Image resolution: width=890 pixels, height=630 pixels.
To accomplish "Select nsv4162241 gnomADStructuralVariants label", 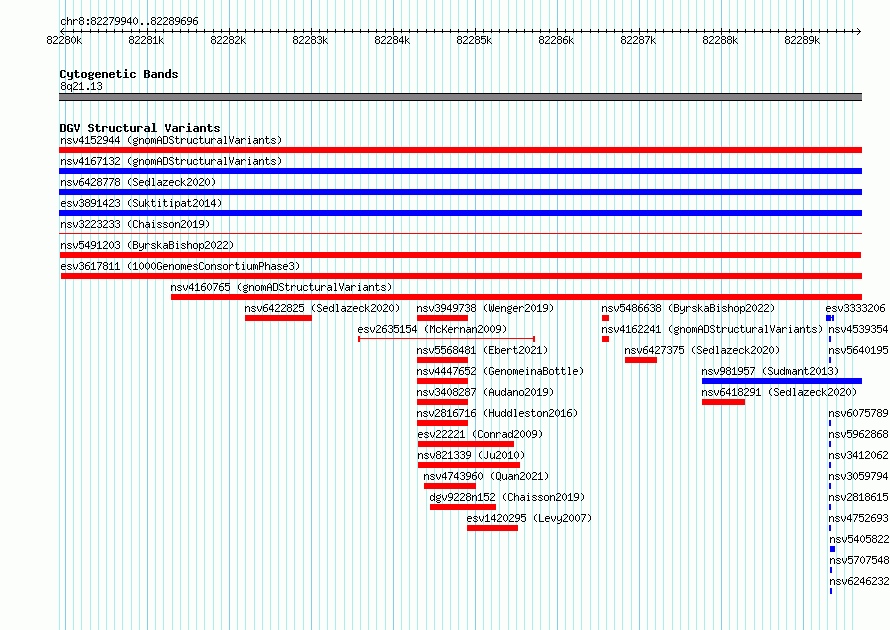I will click(x=712, y=329).
